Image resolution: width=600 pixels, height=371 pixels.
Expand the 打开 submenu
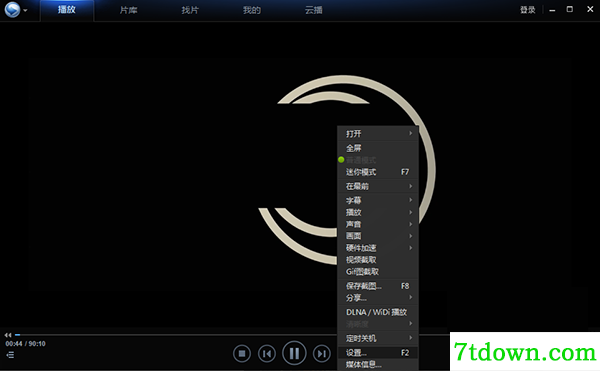tap(378, 133)
